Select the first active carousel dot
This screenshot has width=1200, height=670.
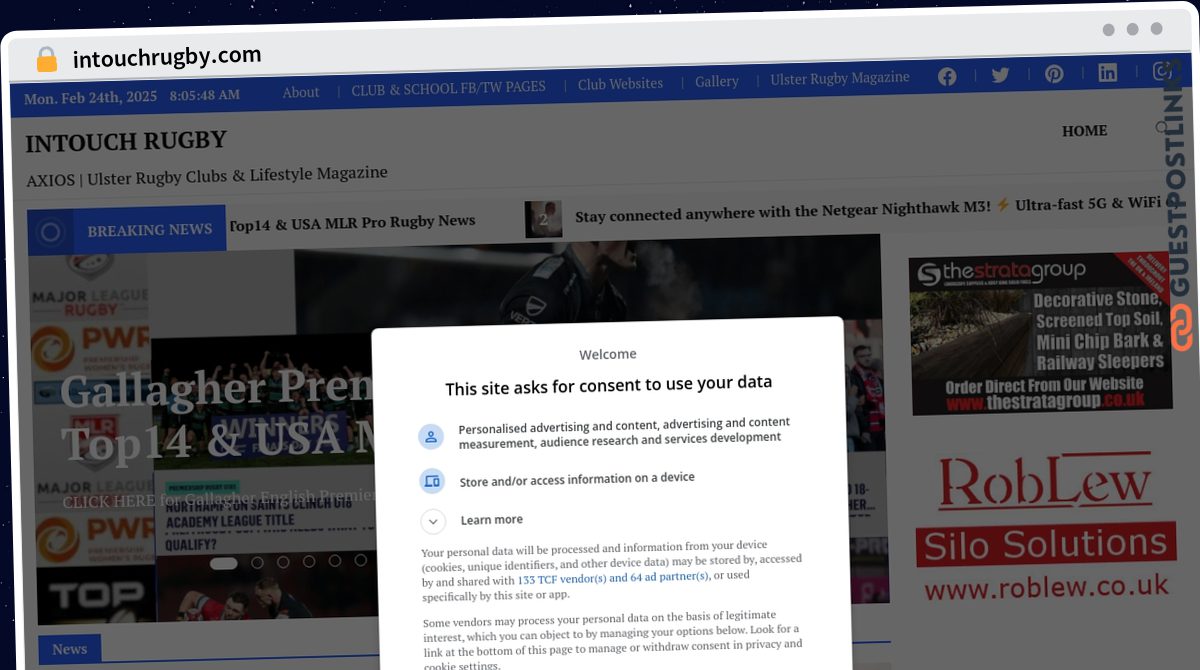click(x=223, y=564)
